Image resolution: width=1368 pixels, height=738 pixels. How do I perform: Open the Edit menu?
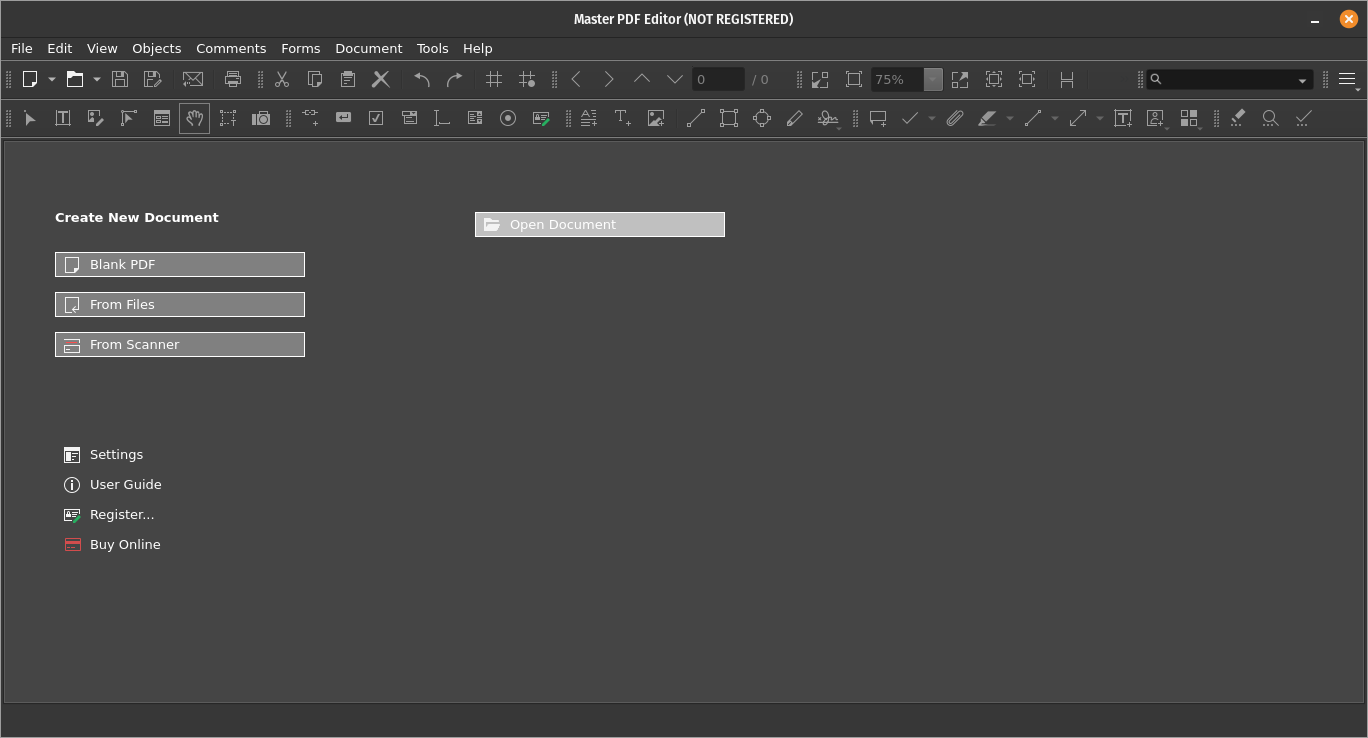tap(60, 48)
